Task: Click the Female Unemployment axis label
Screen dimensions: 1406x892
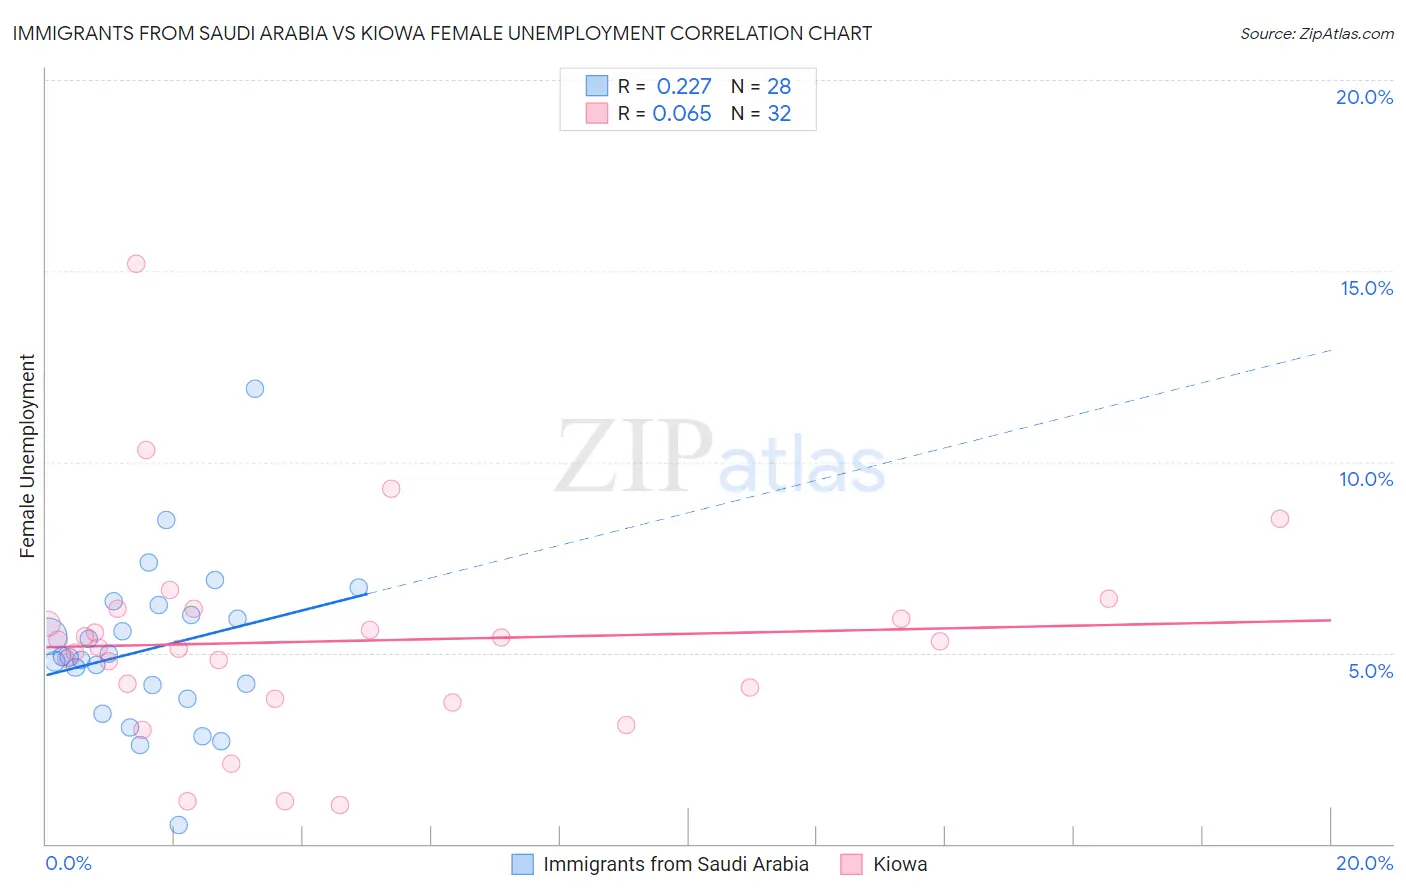Action: pos(27,456)
